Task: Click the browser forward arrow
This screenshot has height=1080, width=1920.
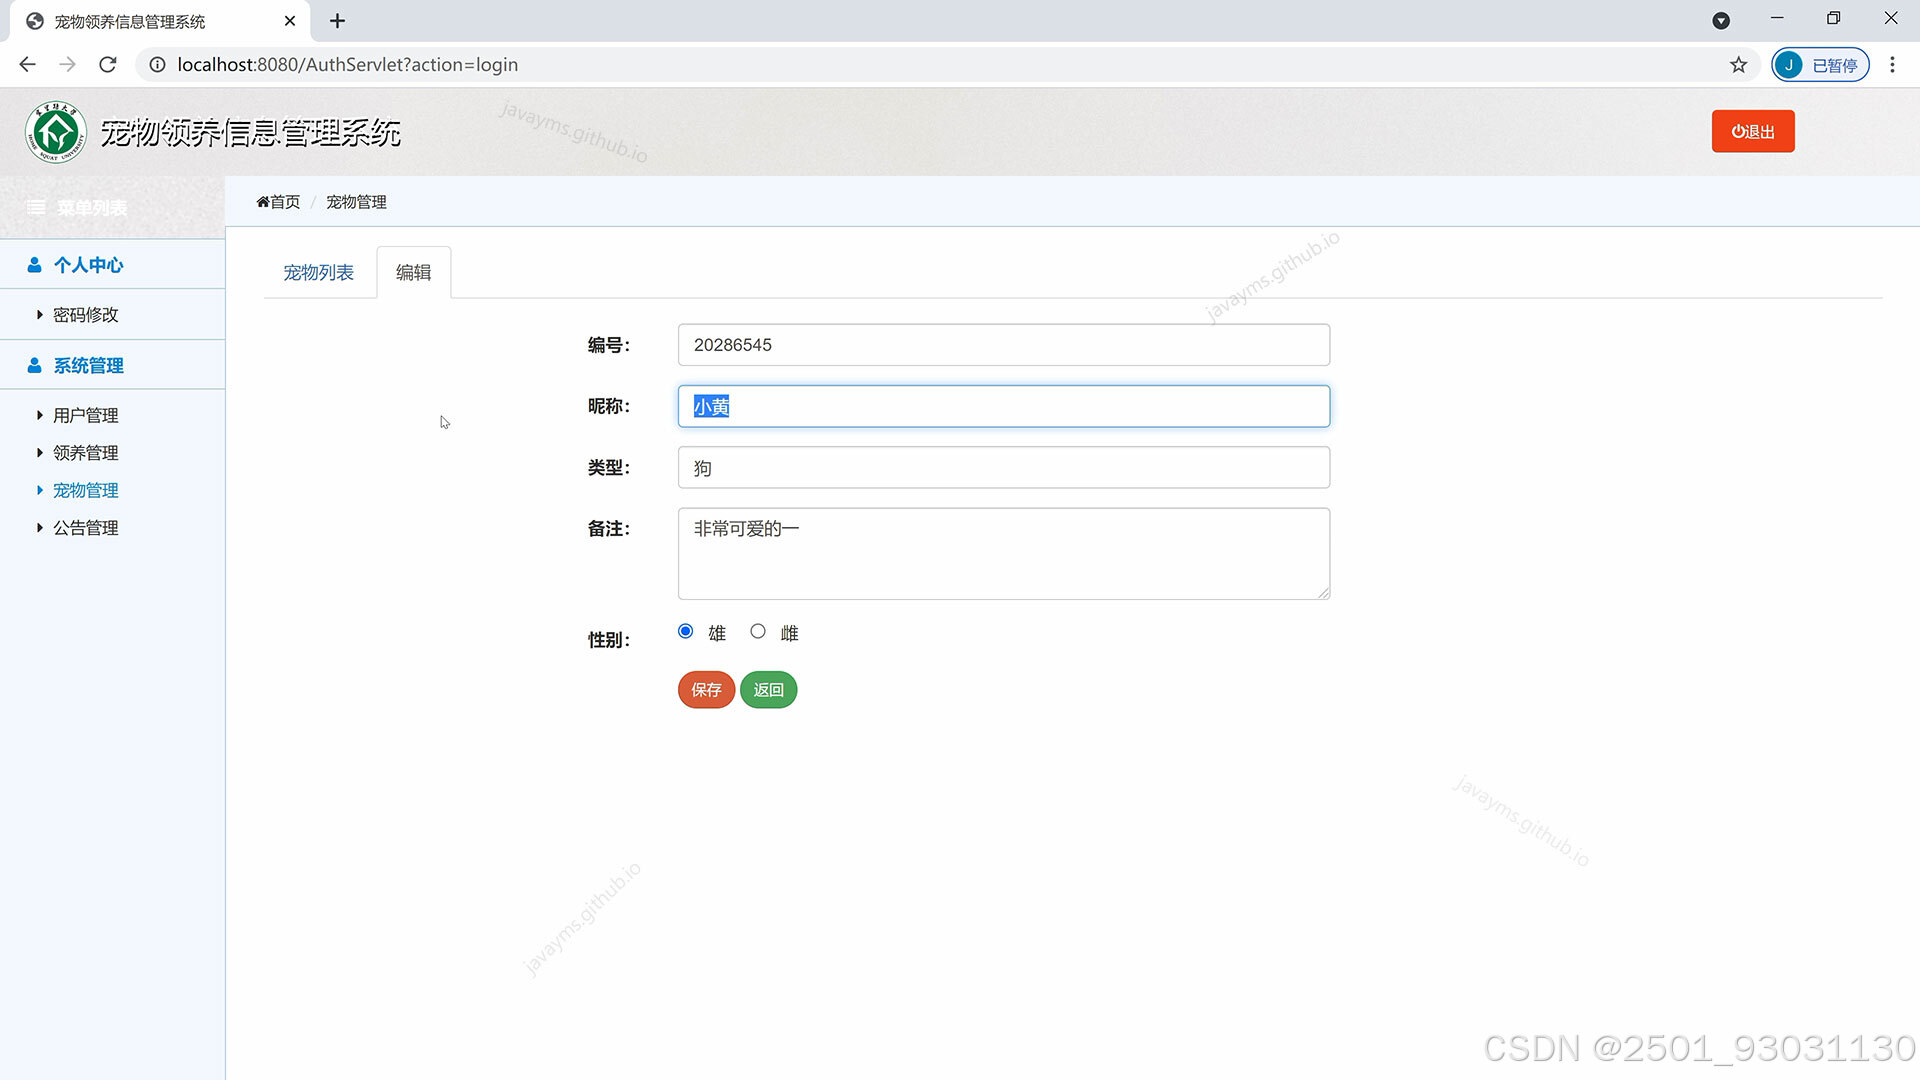Action: coord(67,64)
